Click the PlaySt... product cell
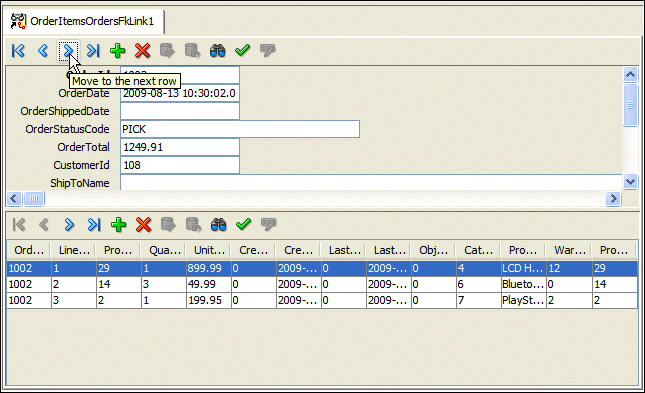645x393 pixels. (x=523, y=300)
